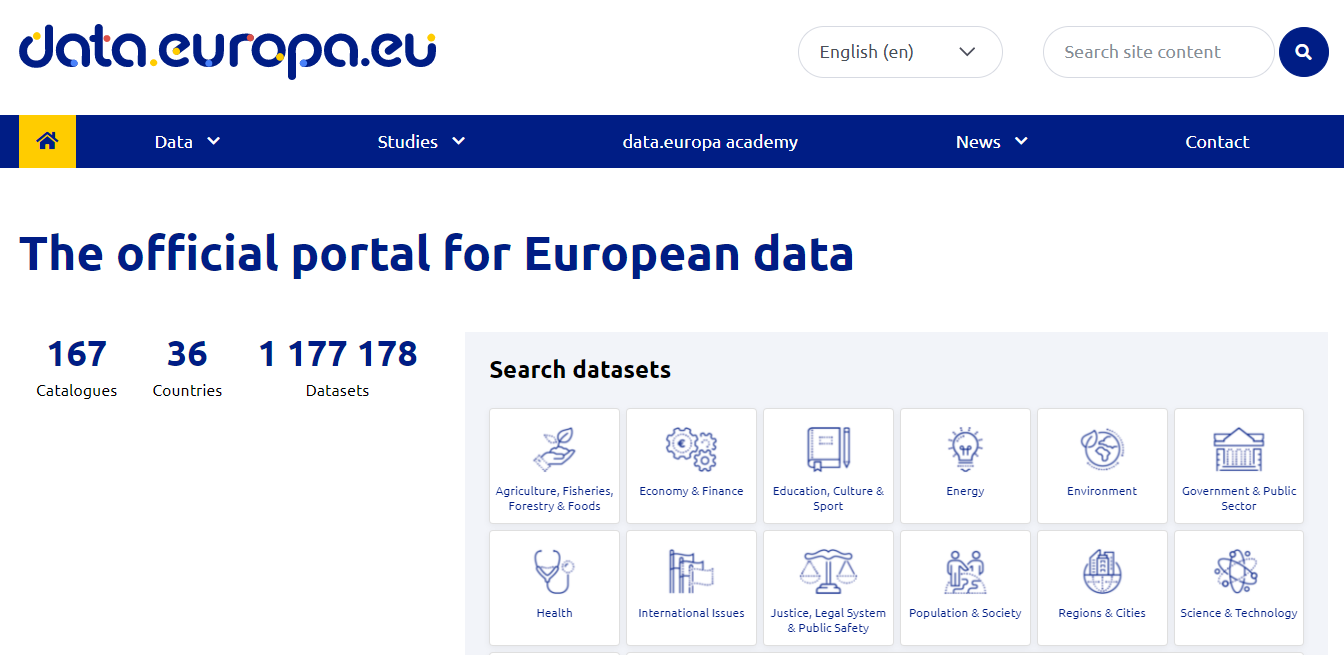Select the Agriculture, Fisheries, Forestry & Foods category
Screen dimensions: 1344x655
click(x=554, y=466)
